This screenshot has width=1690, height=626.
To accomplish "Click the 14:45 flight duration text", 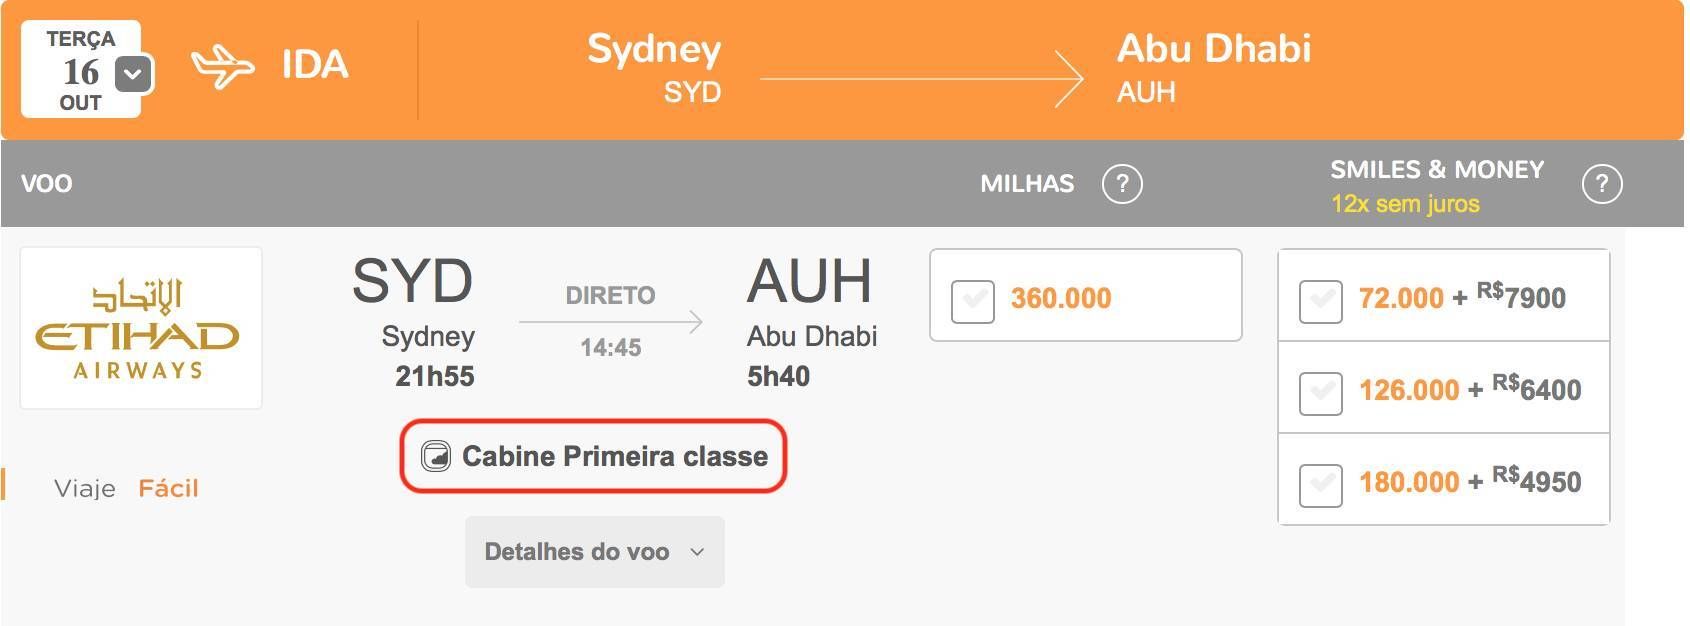I will click(x=611, y=348).
